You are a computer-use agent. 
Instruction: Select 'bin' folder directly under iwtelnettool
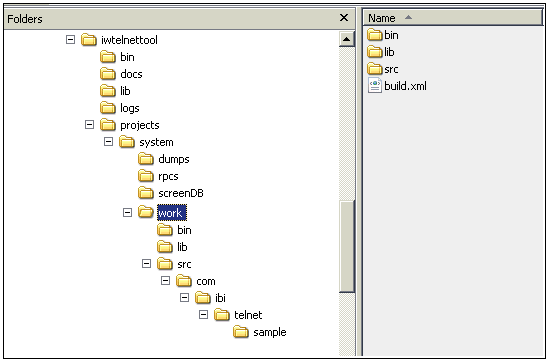pos(127,57)
